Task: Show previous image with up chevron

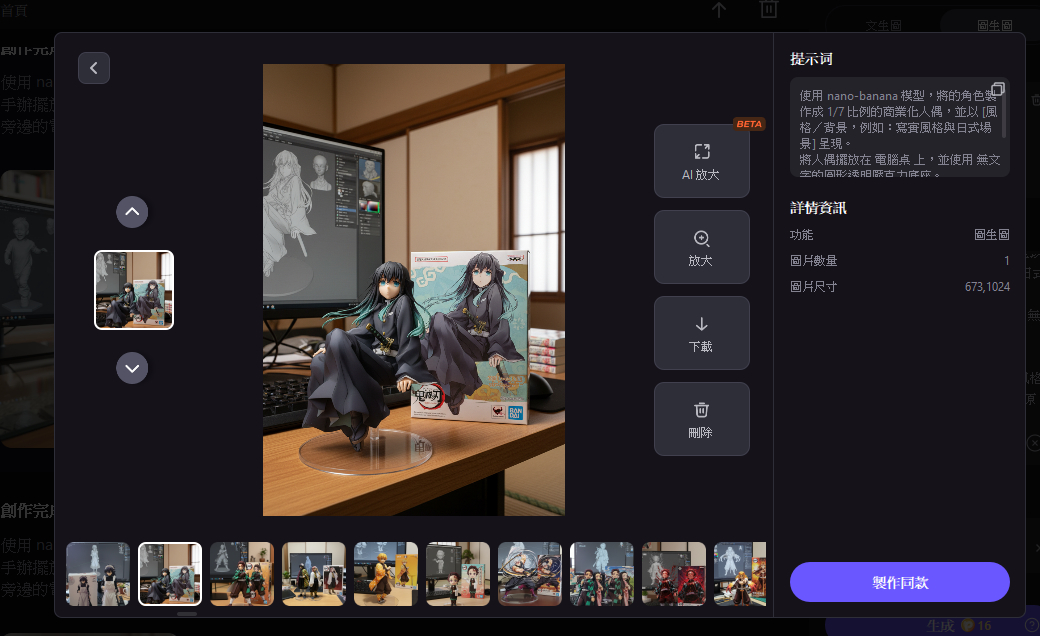Action: tap(132, 212)
